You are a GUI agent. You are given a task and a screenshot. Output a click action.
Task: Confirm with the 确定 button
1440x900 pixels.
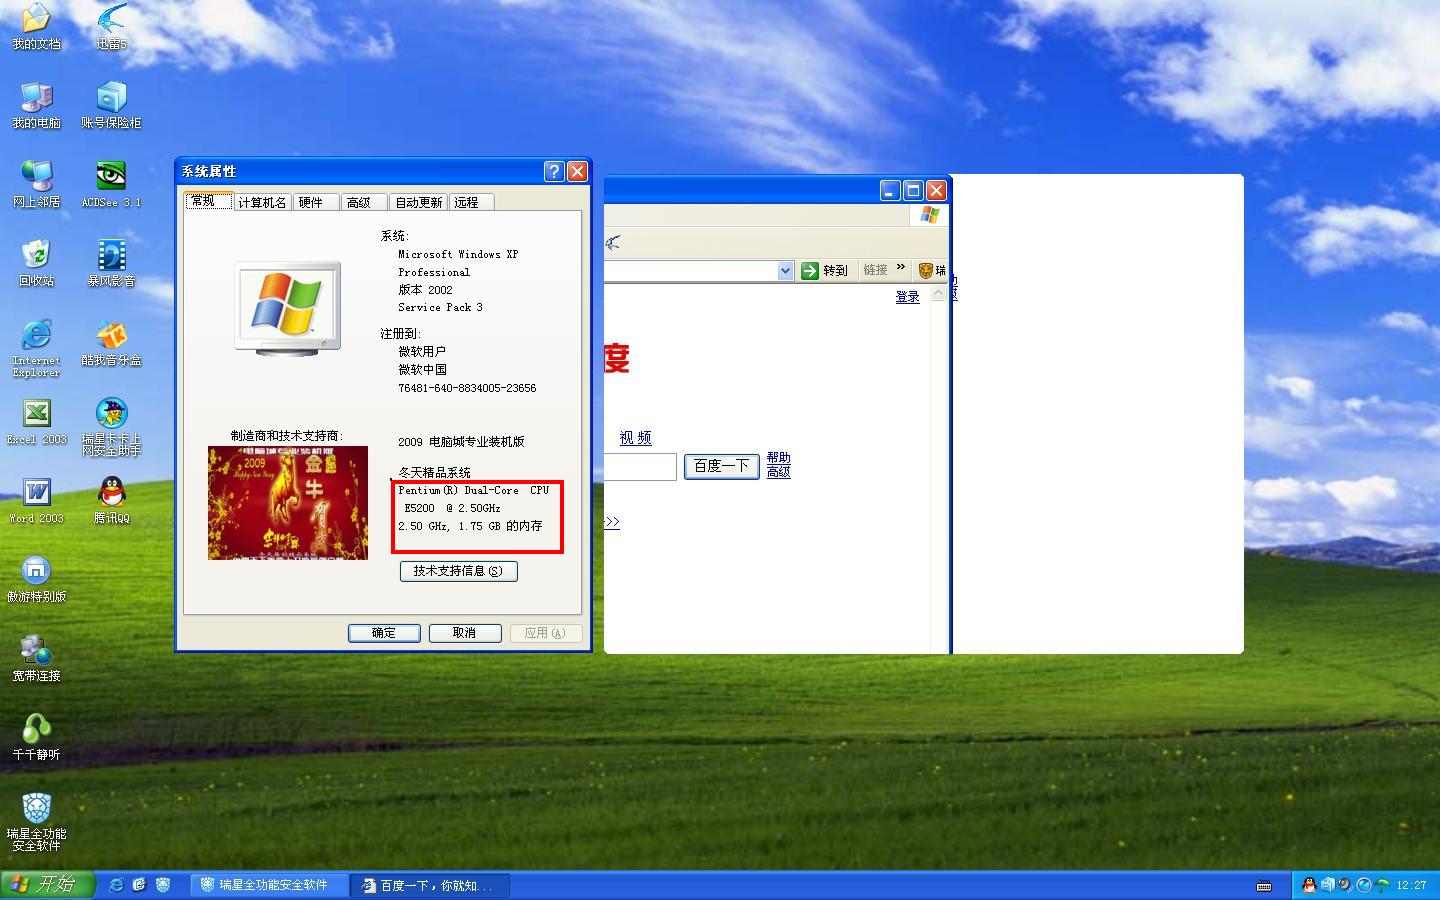pyautogui.click(x=384, y=633)
